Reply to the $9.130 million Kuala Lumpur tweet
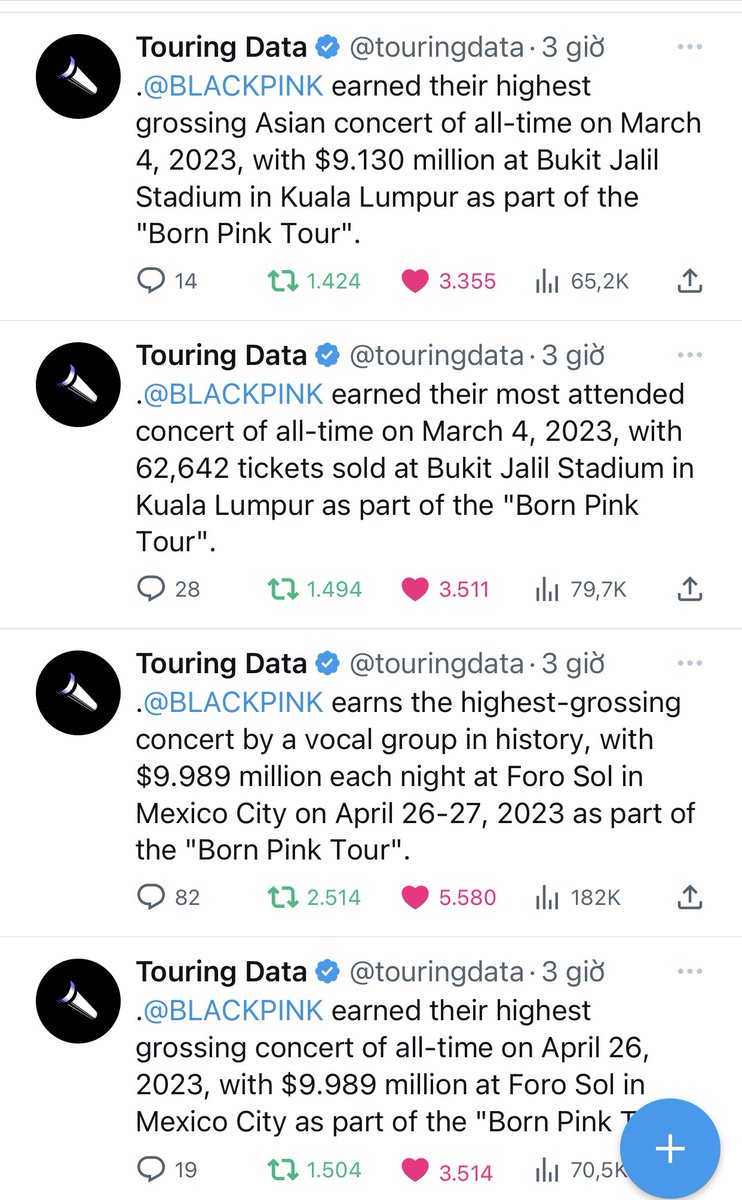 (150, 282)
